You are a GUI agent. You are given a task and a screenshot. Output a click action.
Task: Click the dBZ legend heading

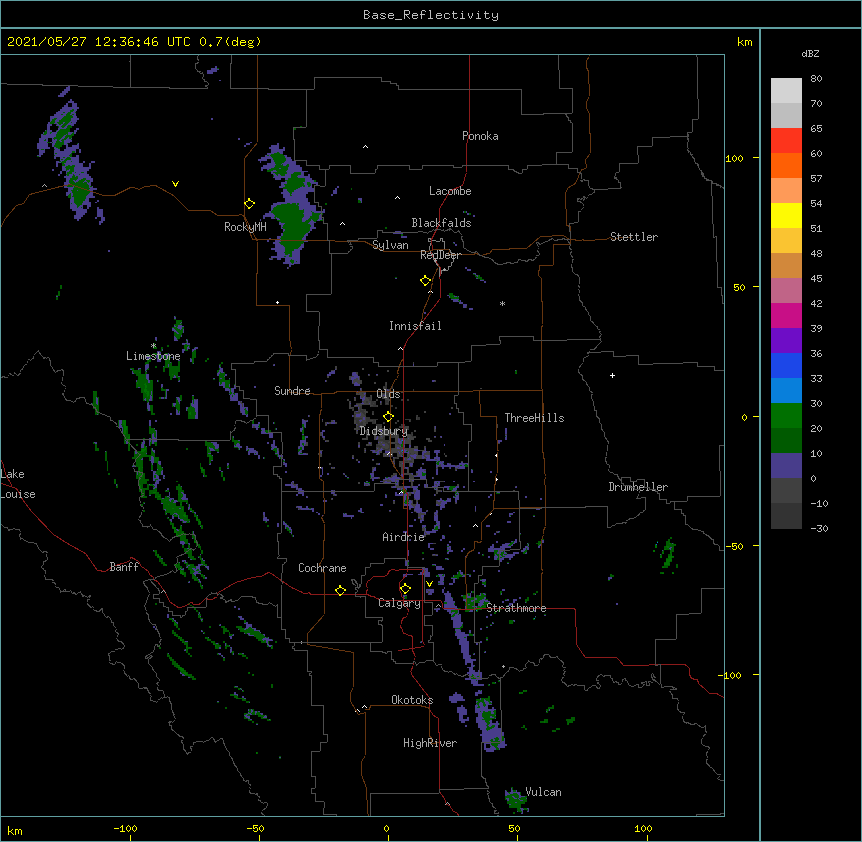(810, 53)
